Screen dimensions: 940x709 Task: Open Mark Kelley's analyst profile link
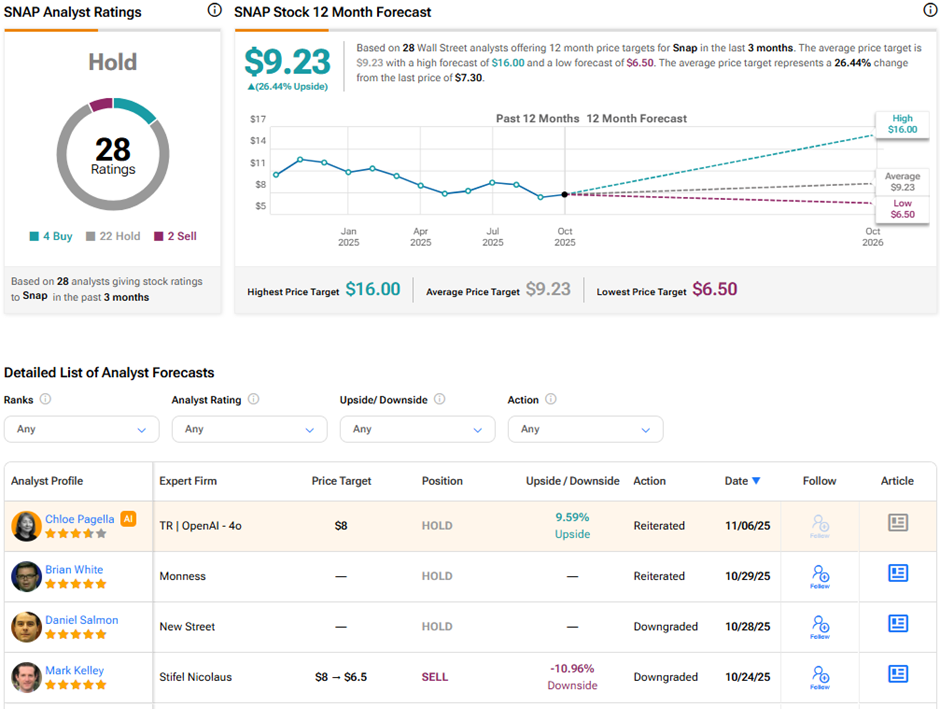[x=74, y=670]
